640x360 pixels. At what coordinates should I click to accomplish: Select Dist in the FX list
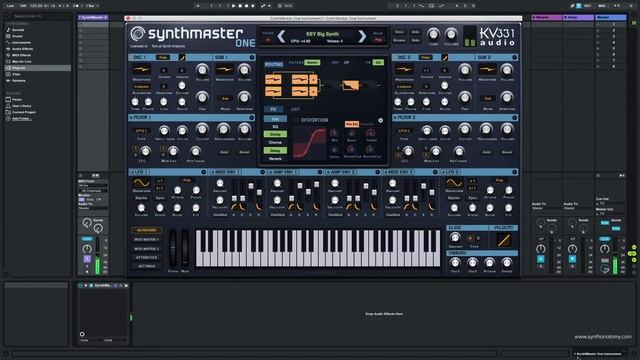tap(275, 119)
